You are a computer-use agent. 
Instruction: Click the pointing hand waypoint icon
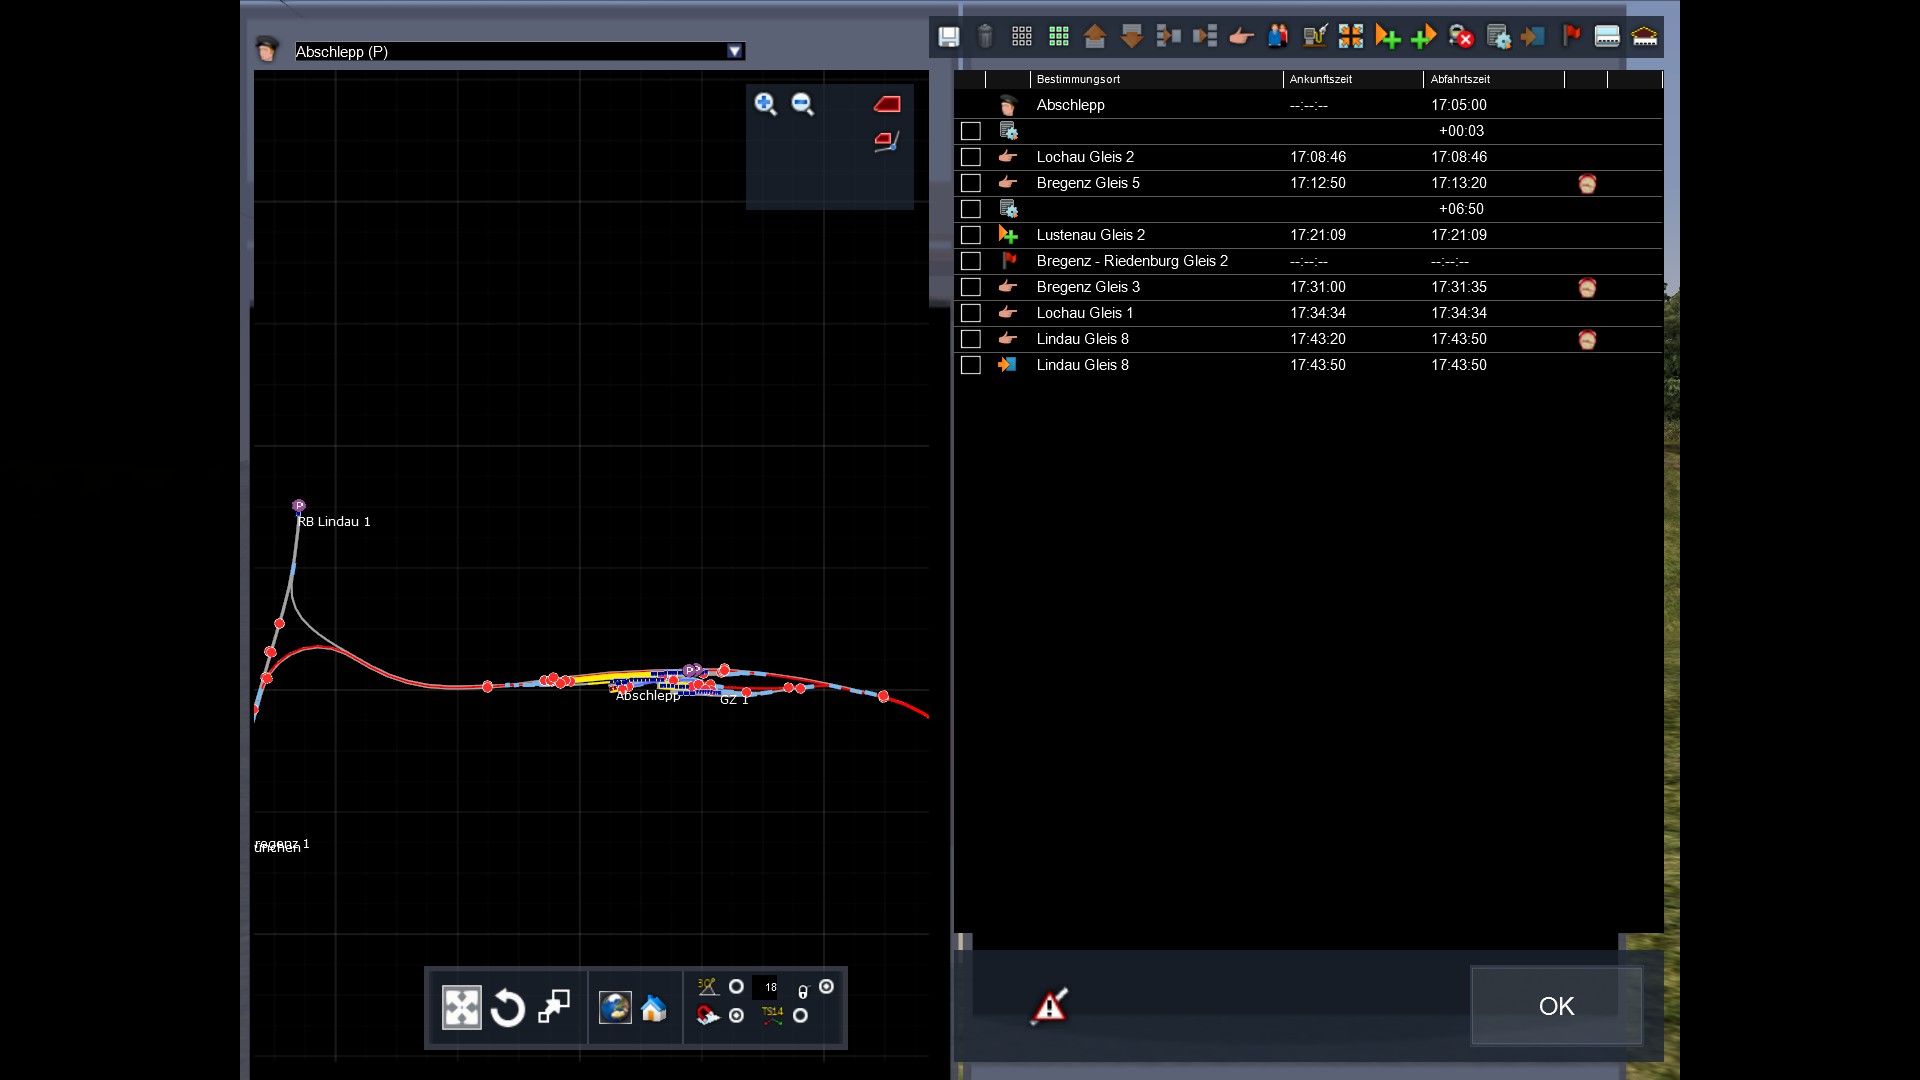point(1241,37)
